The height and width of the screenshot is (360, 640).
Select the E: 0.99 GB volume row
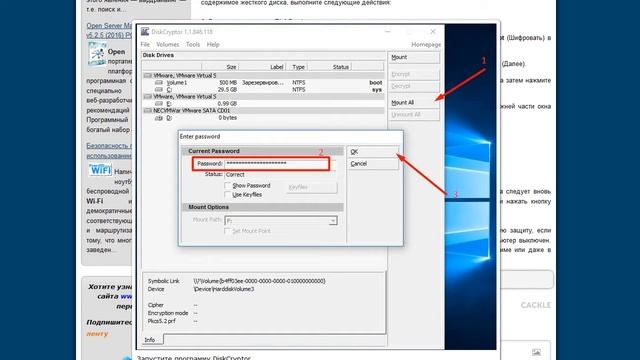[x=263, y=104]
